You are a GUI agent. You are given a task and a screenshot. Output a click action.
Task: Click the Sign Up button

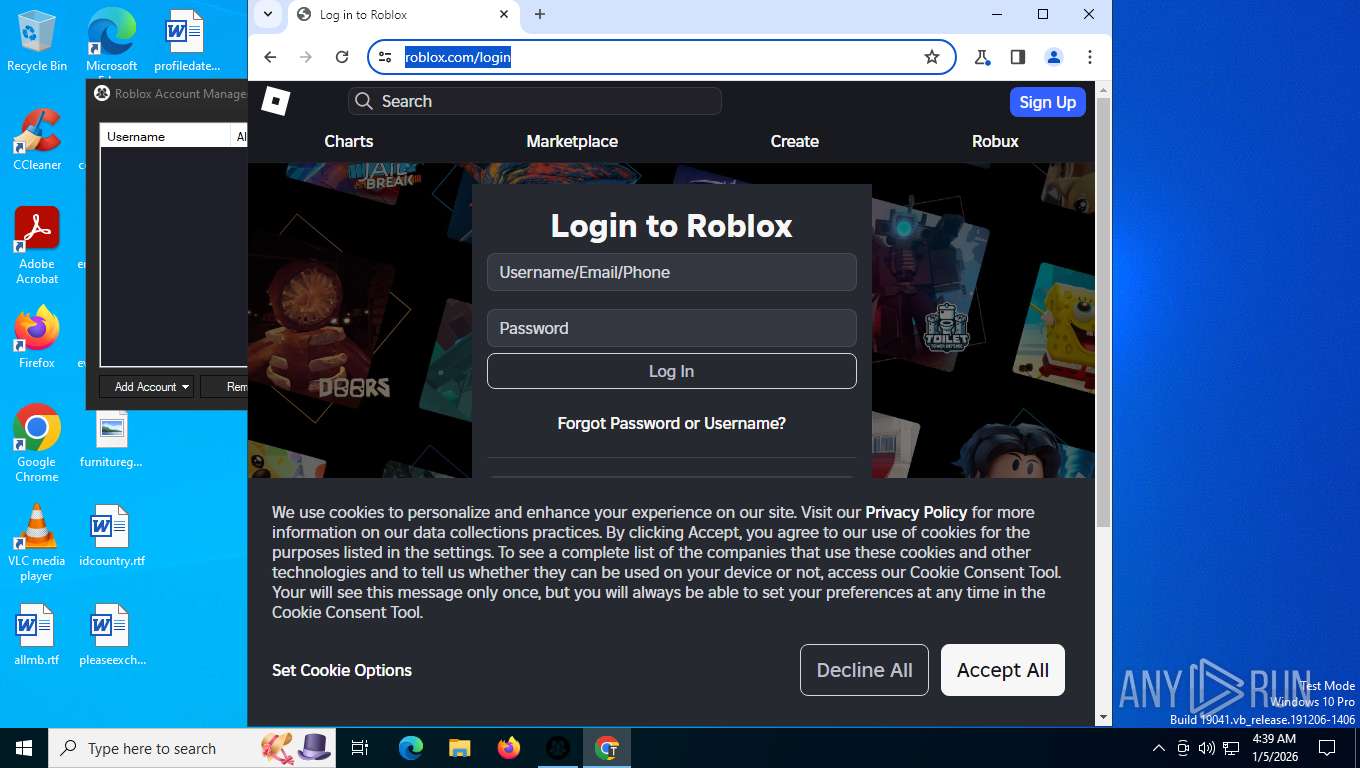click(x=1047, y=102)
